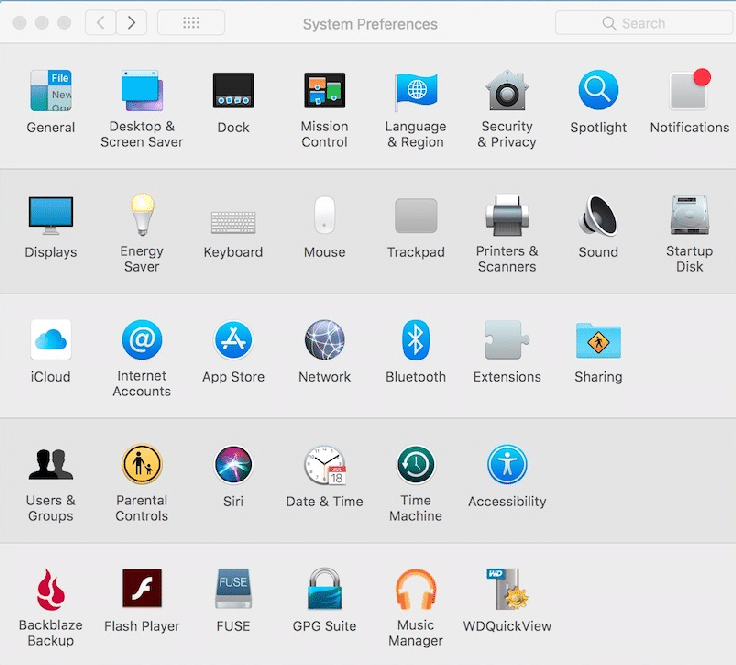This screenshot has height=665, width=736.
Task: Open Bluetooth settings
Action: pos(415,341)
